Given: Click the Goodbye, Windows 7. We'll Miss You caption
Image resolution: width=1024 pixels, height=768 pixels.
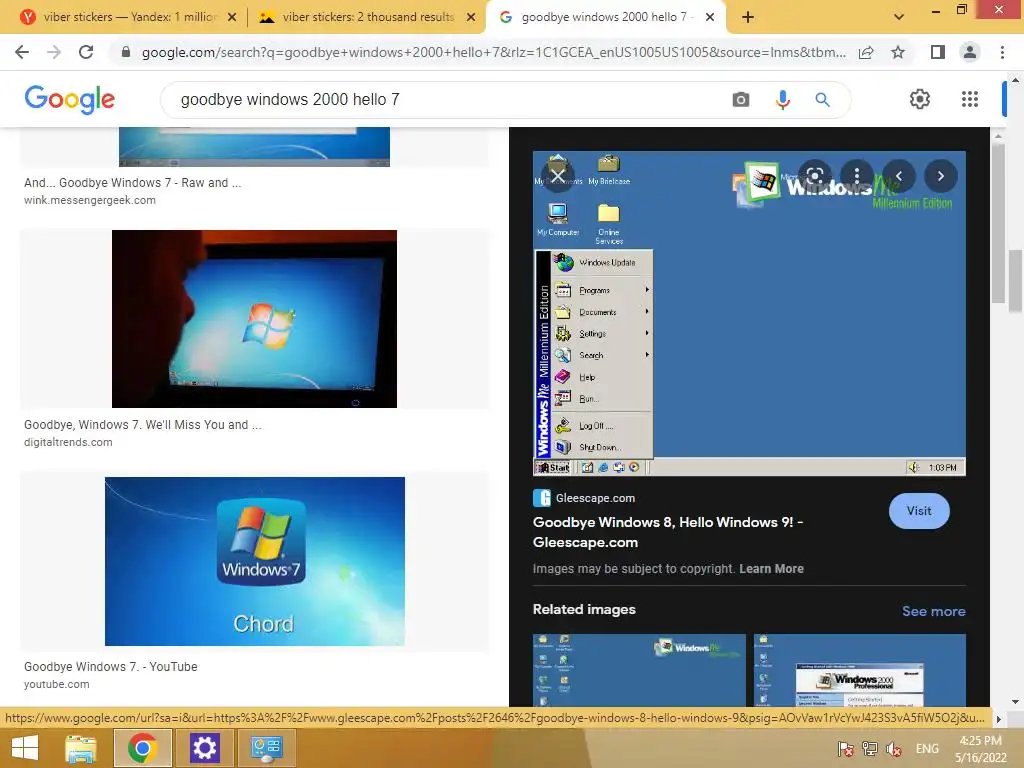Looking at the screenshot, I should click(x=142, y=424).
